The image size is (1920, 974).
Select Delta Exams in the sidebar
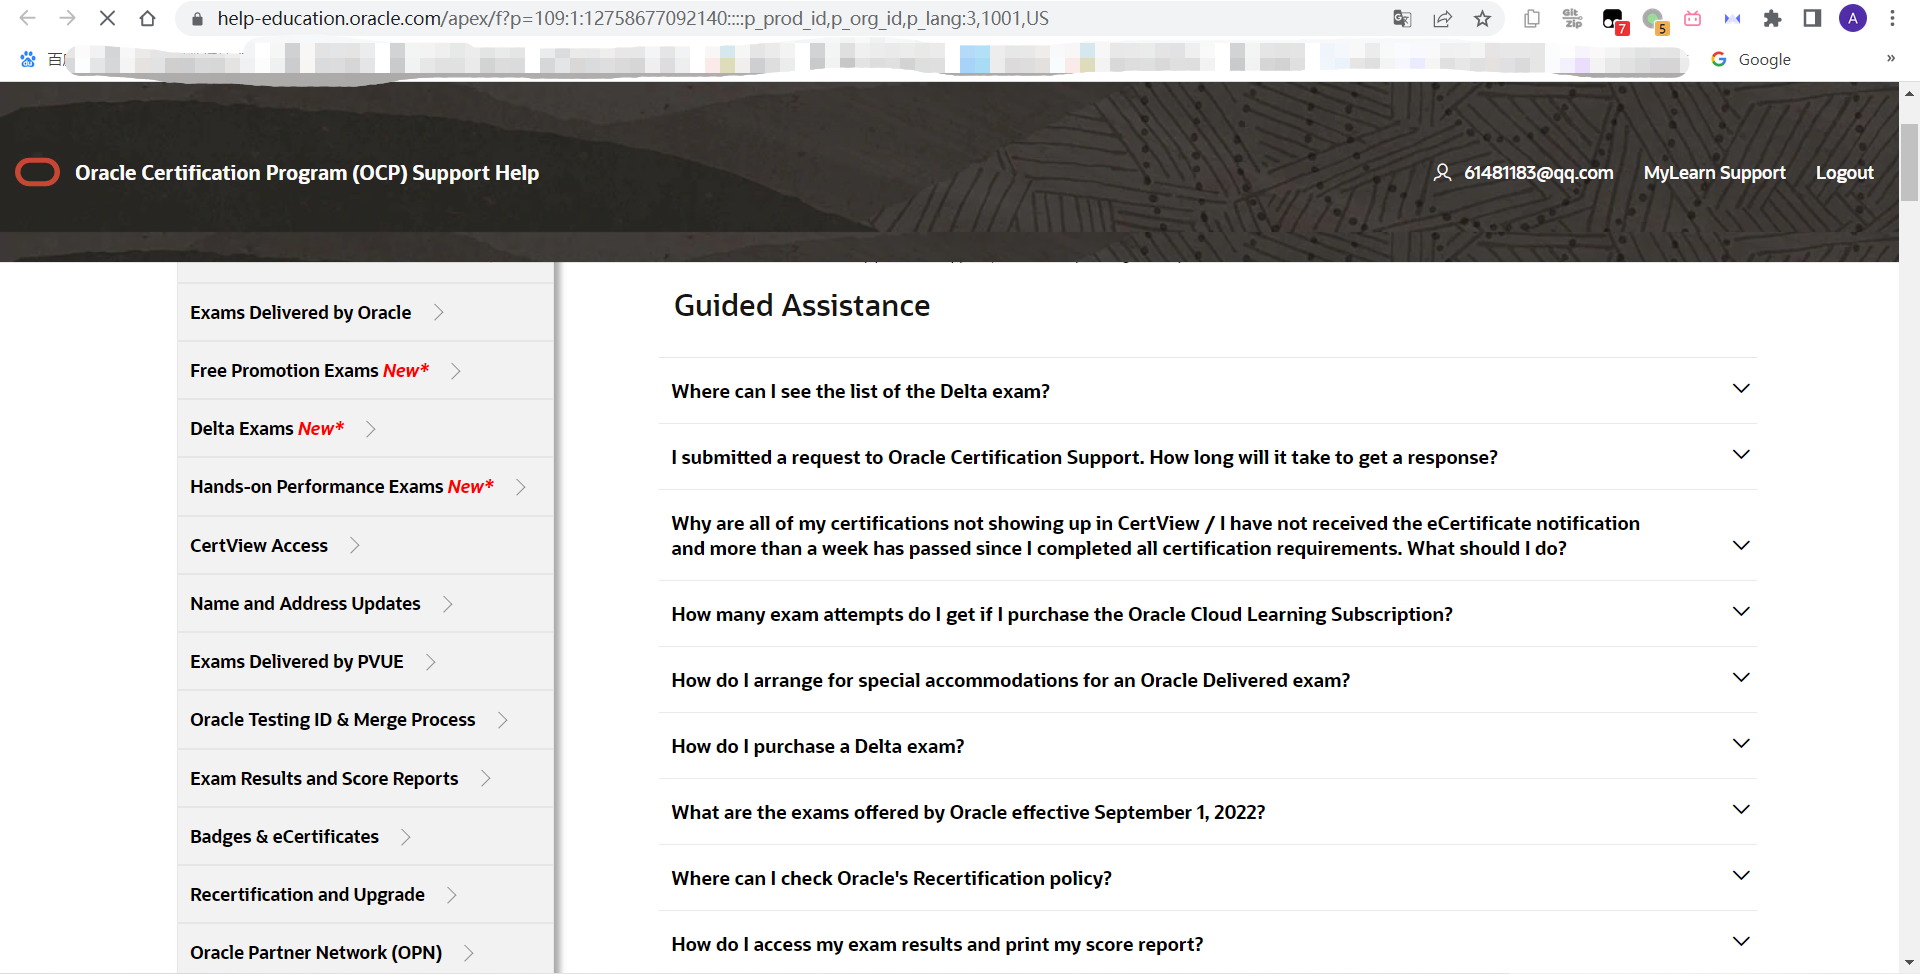(x=365, y=429)
